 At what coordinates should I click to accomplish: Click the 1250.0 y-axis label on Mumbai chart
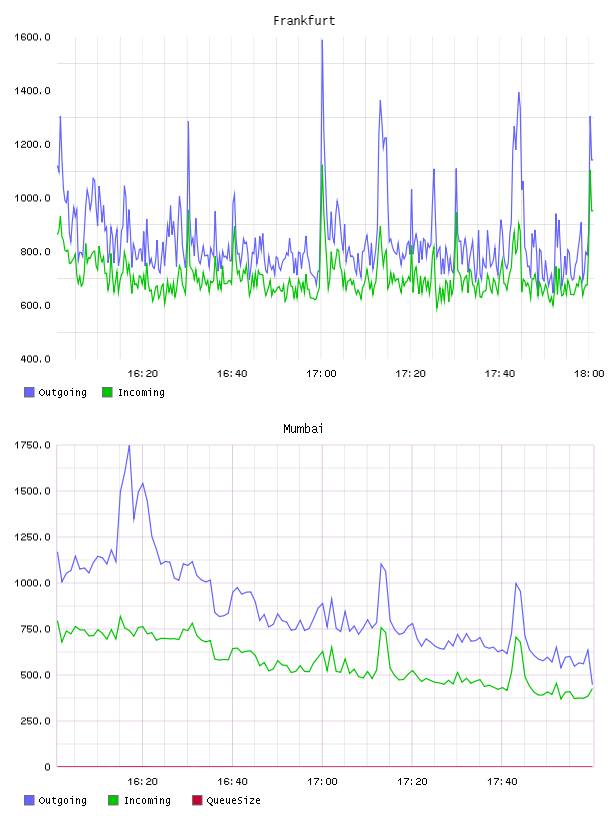coord(32,537)
